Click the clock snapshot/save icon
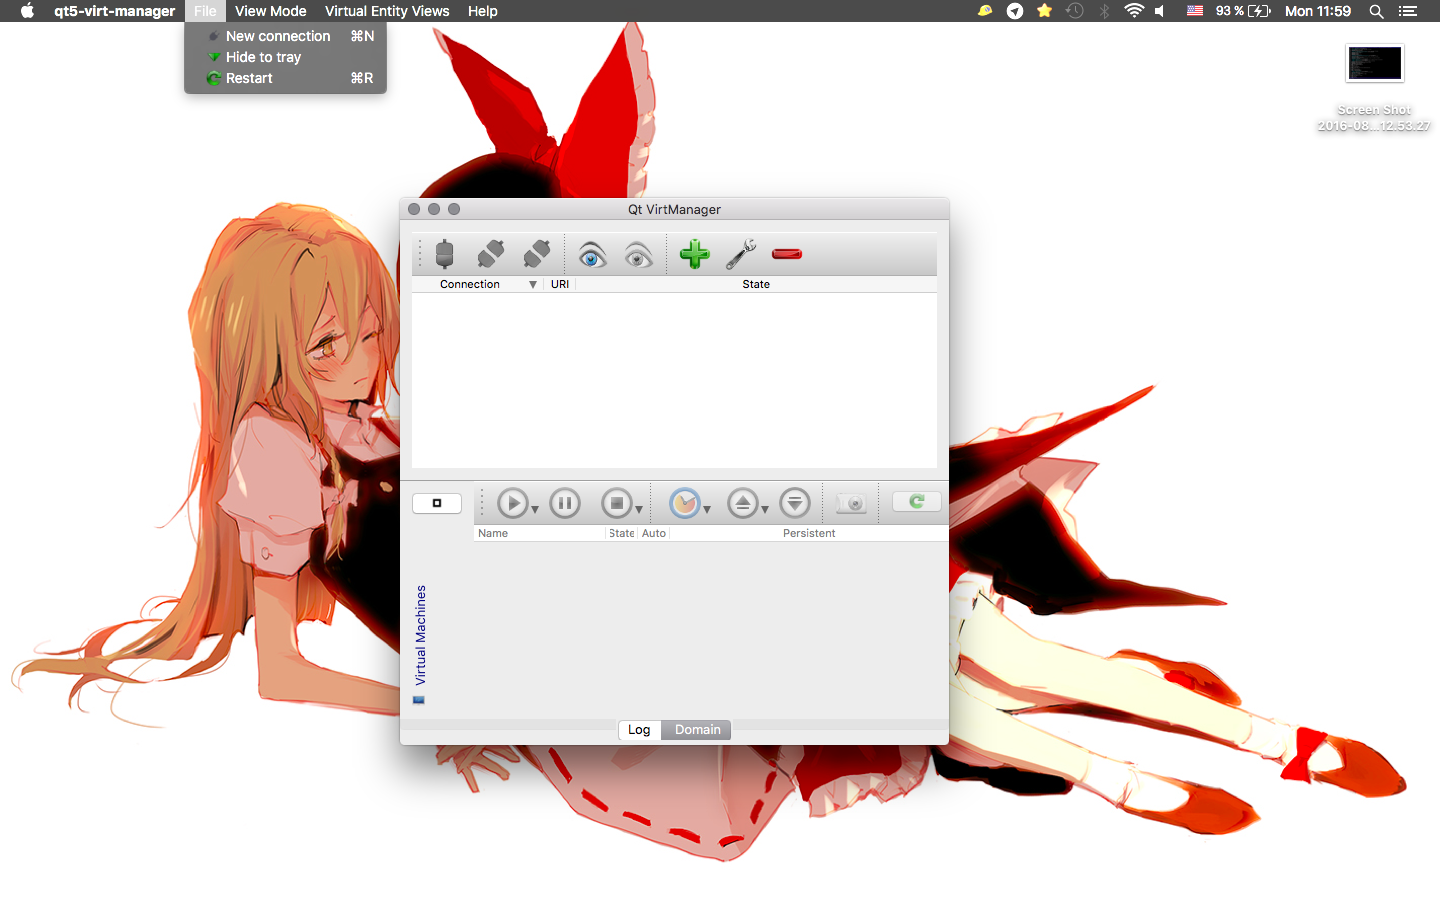Viewport: 1440px width, 900px height. [685, 503]
